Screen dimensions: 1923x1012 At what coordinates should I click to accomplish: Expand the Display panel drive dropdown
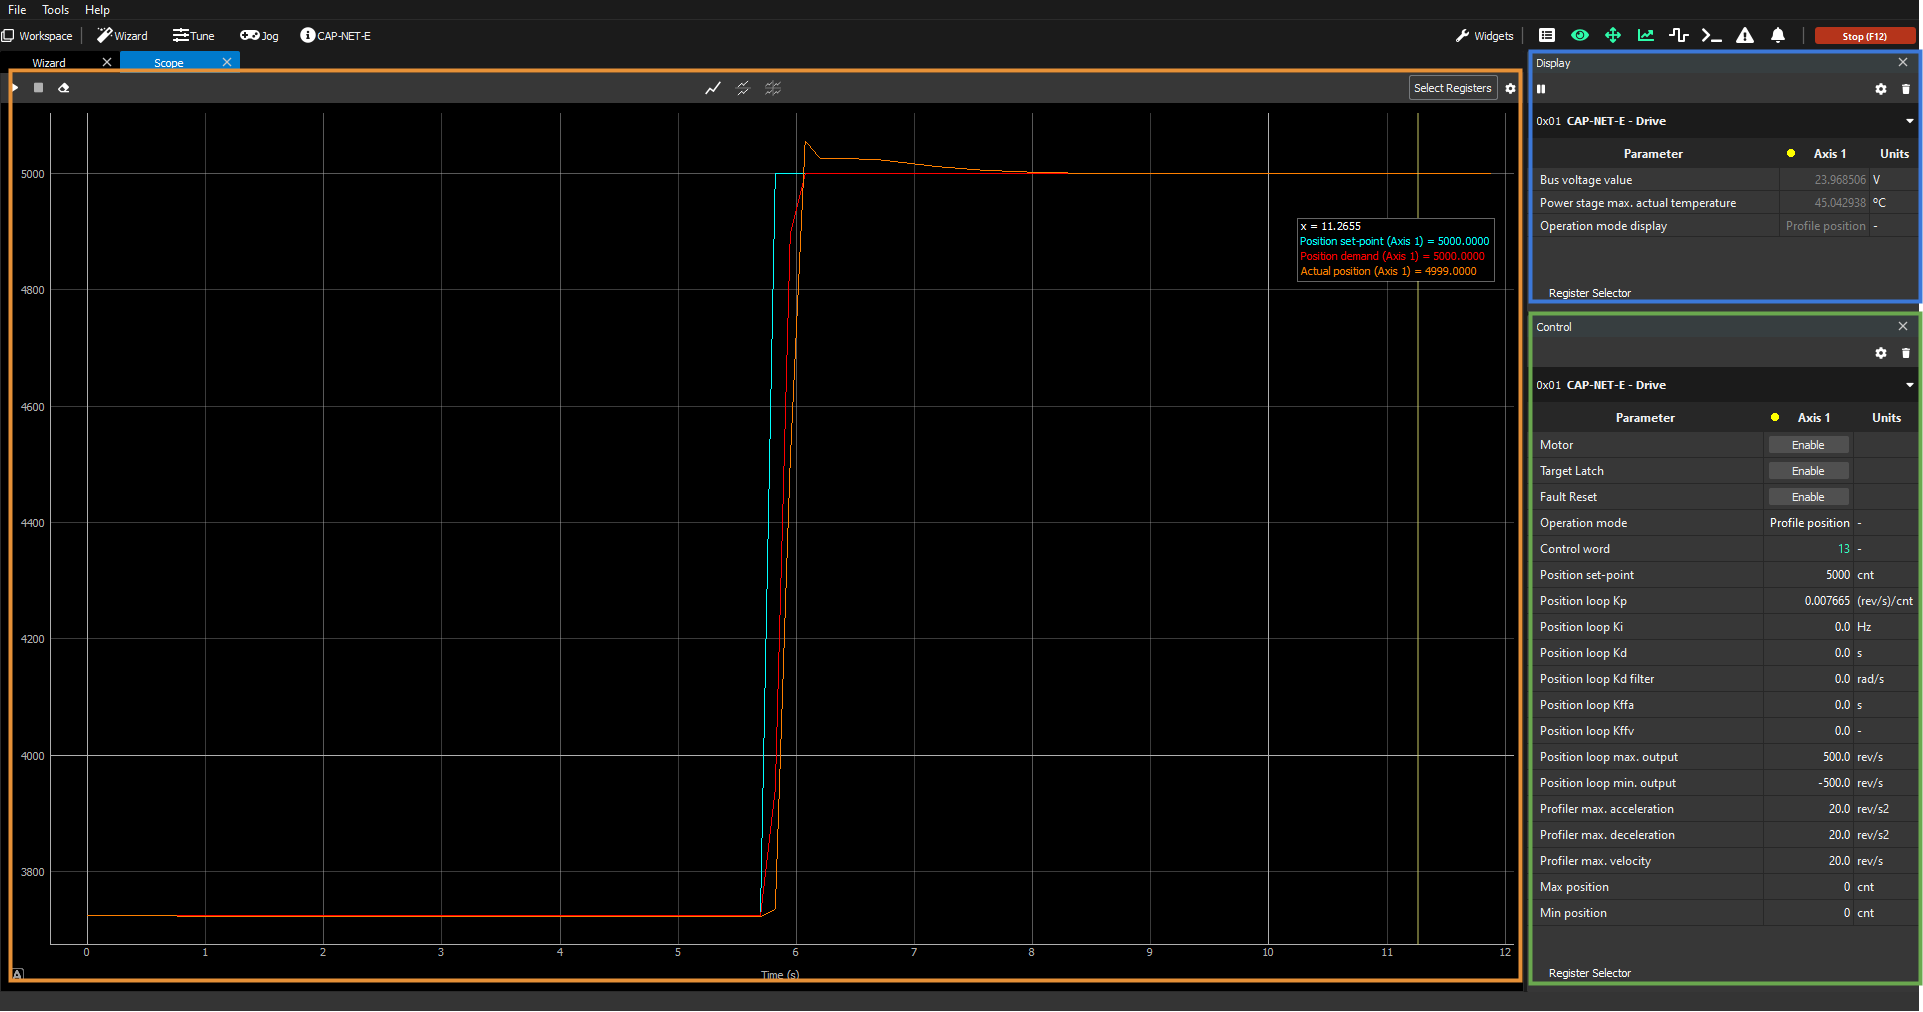(x=1909, y=121)
